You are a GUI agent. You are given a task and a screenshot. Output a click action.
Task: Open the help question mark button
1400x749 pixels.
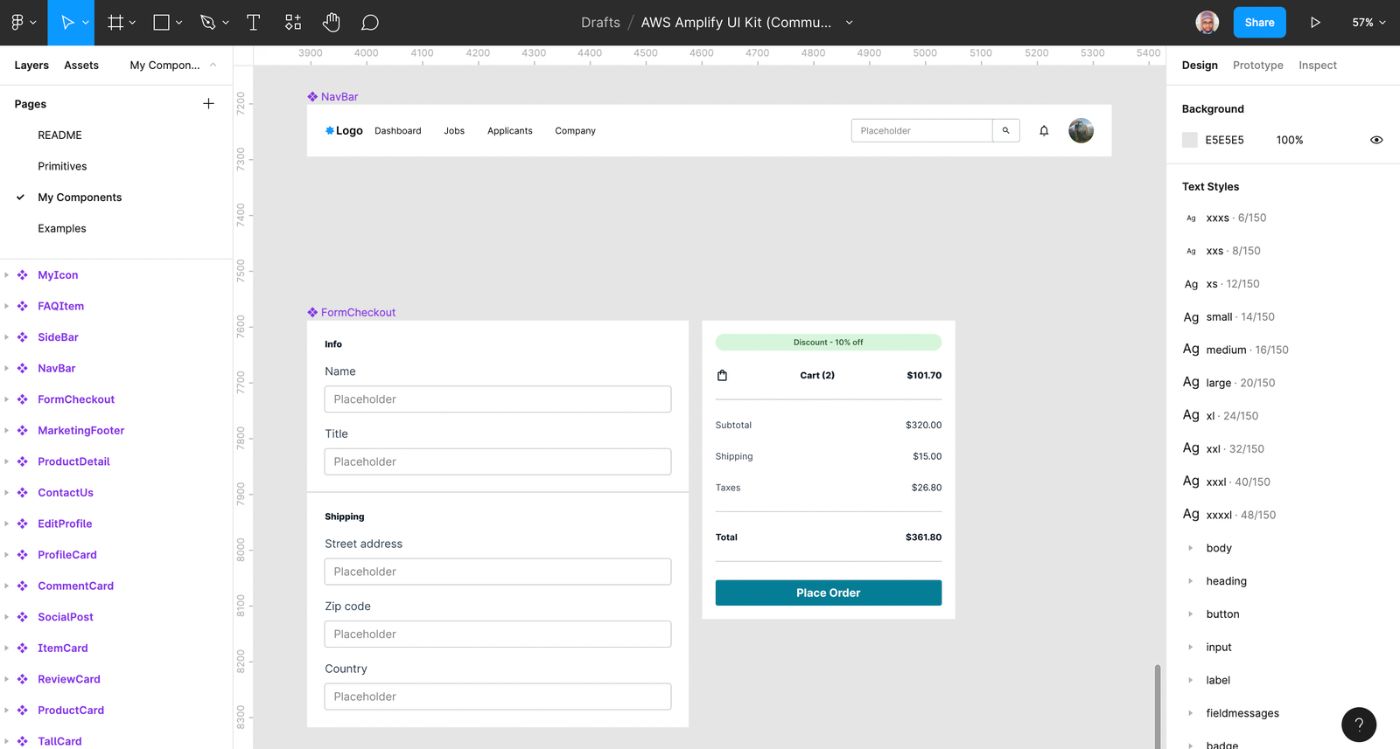click(x=1358, y=724)
